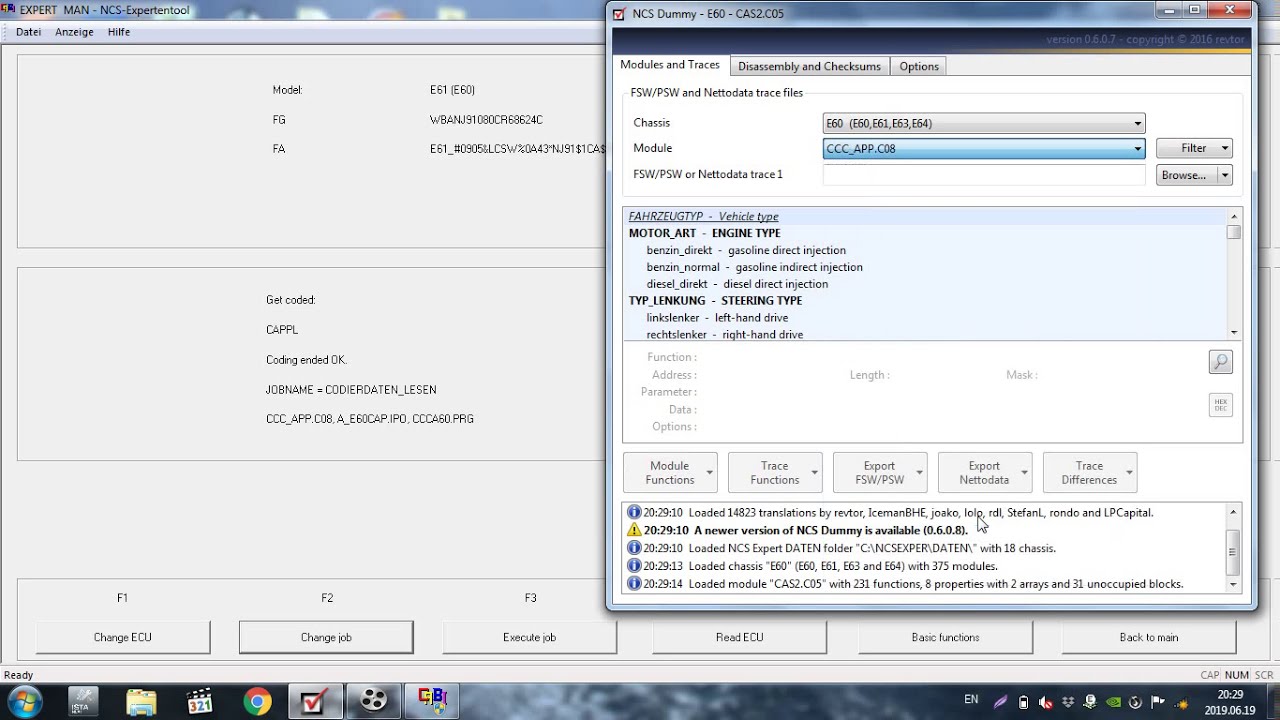The width and height of the screenshot is (1280, 720).
Task: Click the info icon beside Loaded module CAS2.C05
Action: [x=634, y=584]
